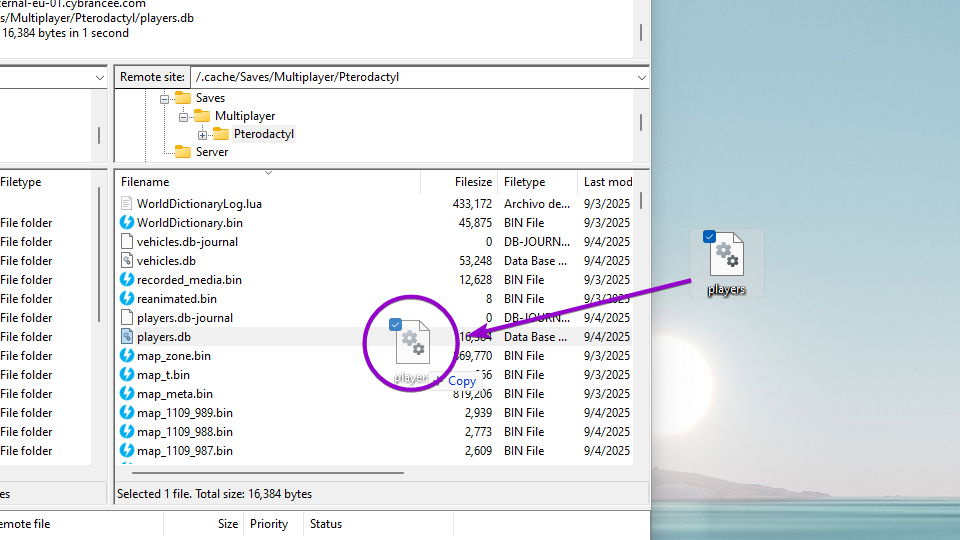Toggle the checkbox on the desktop players file

click(x=710, y=236)
